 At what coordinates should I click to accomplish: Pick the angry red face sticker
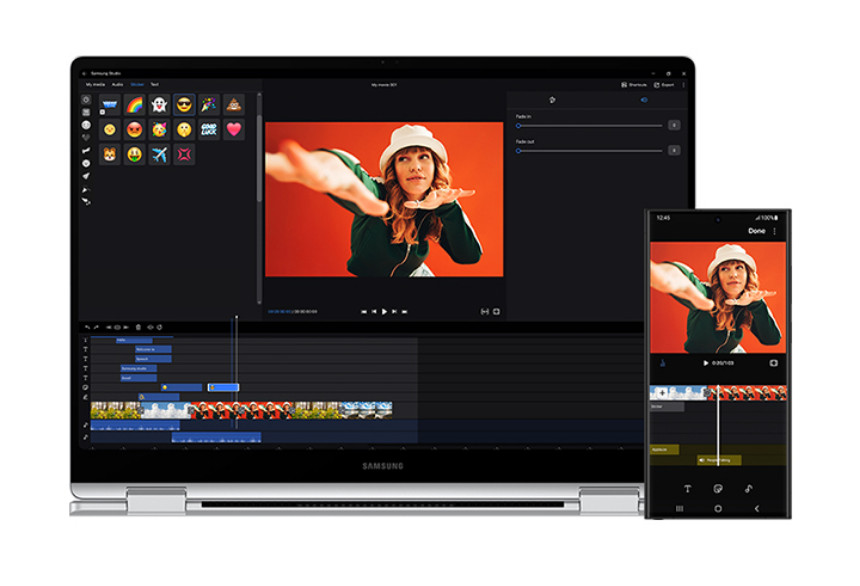pos(134,129)
